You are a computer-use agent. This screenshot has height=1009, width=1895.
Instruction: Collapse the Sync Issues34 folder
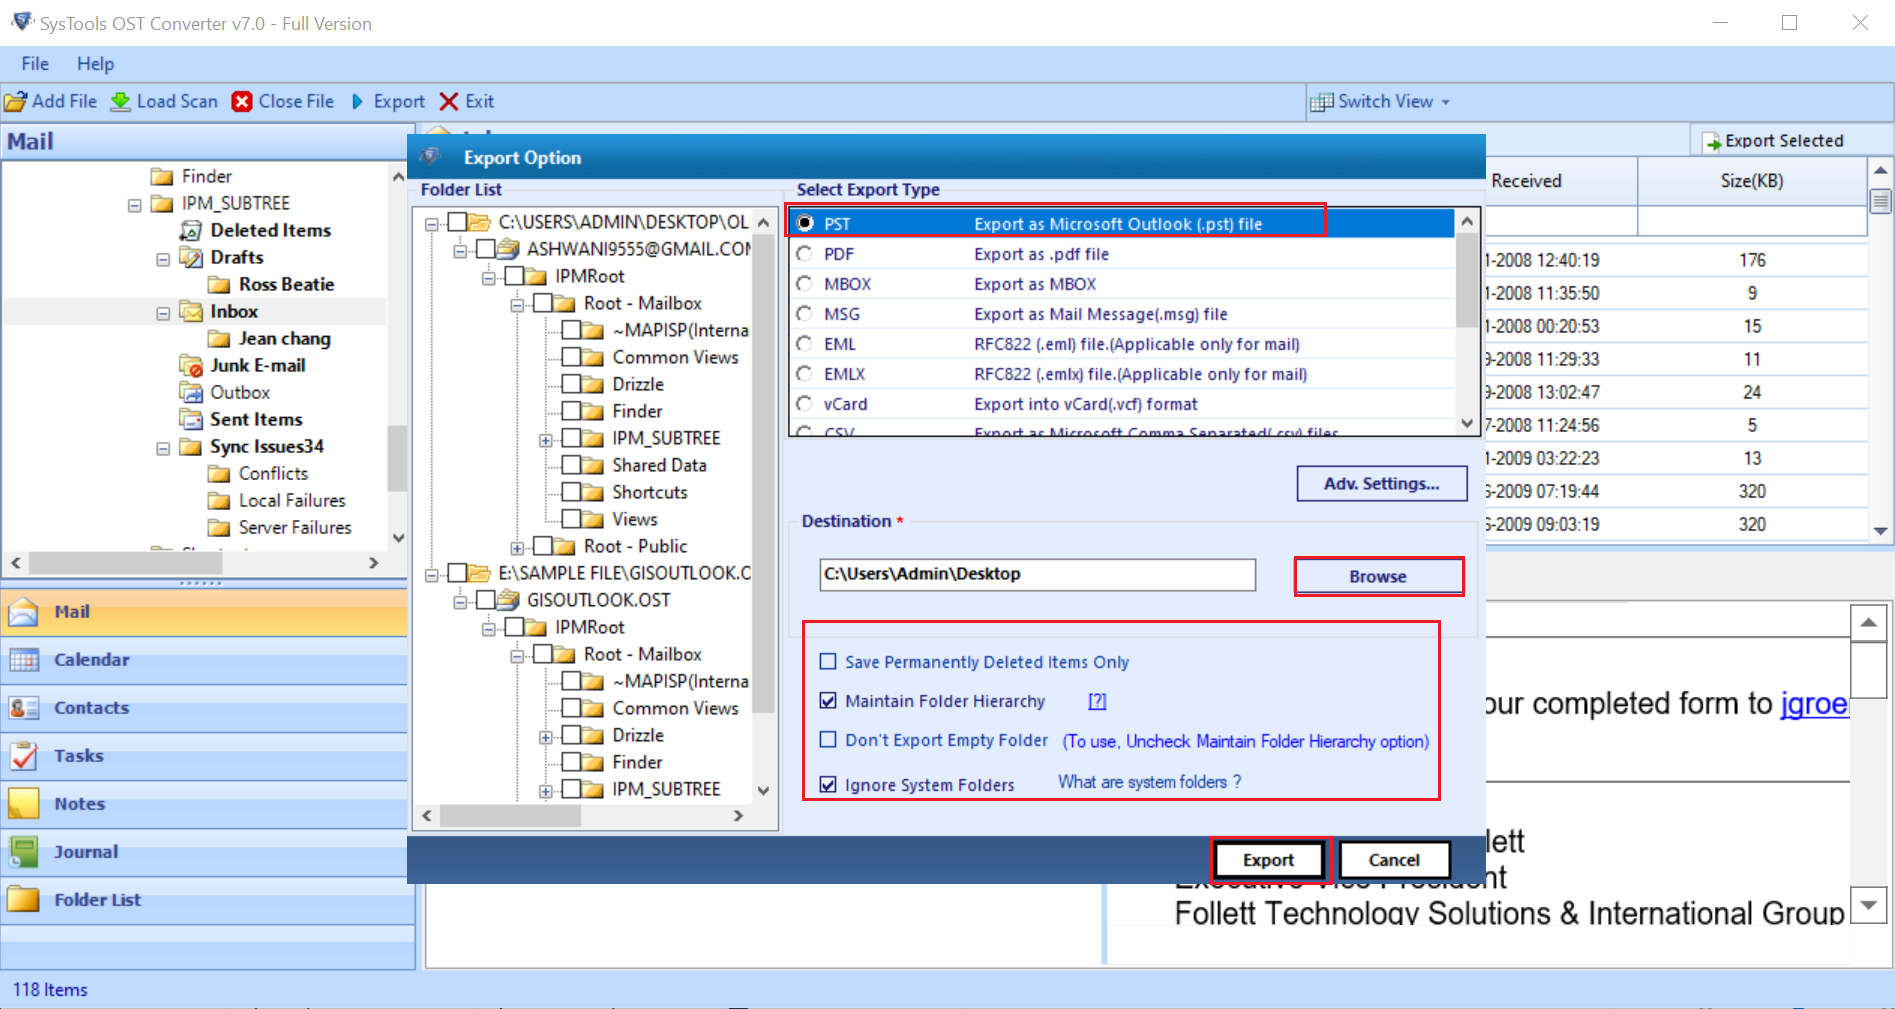[x=163, y=448]
